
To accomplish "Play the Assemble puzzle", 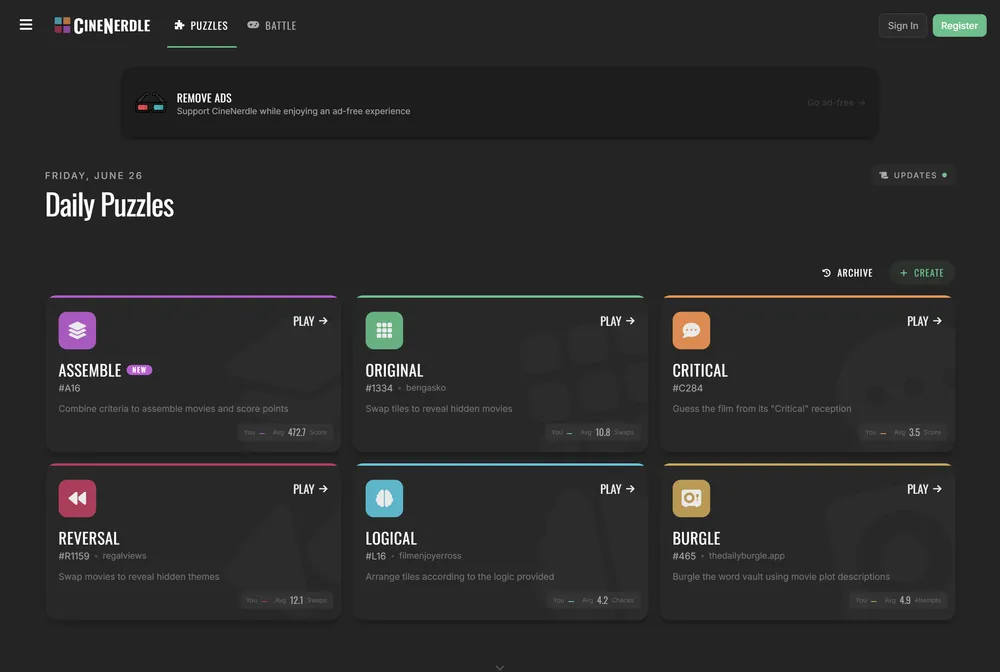I will pyautogui.click(x=311, y=321).
